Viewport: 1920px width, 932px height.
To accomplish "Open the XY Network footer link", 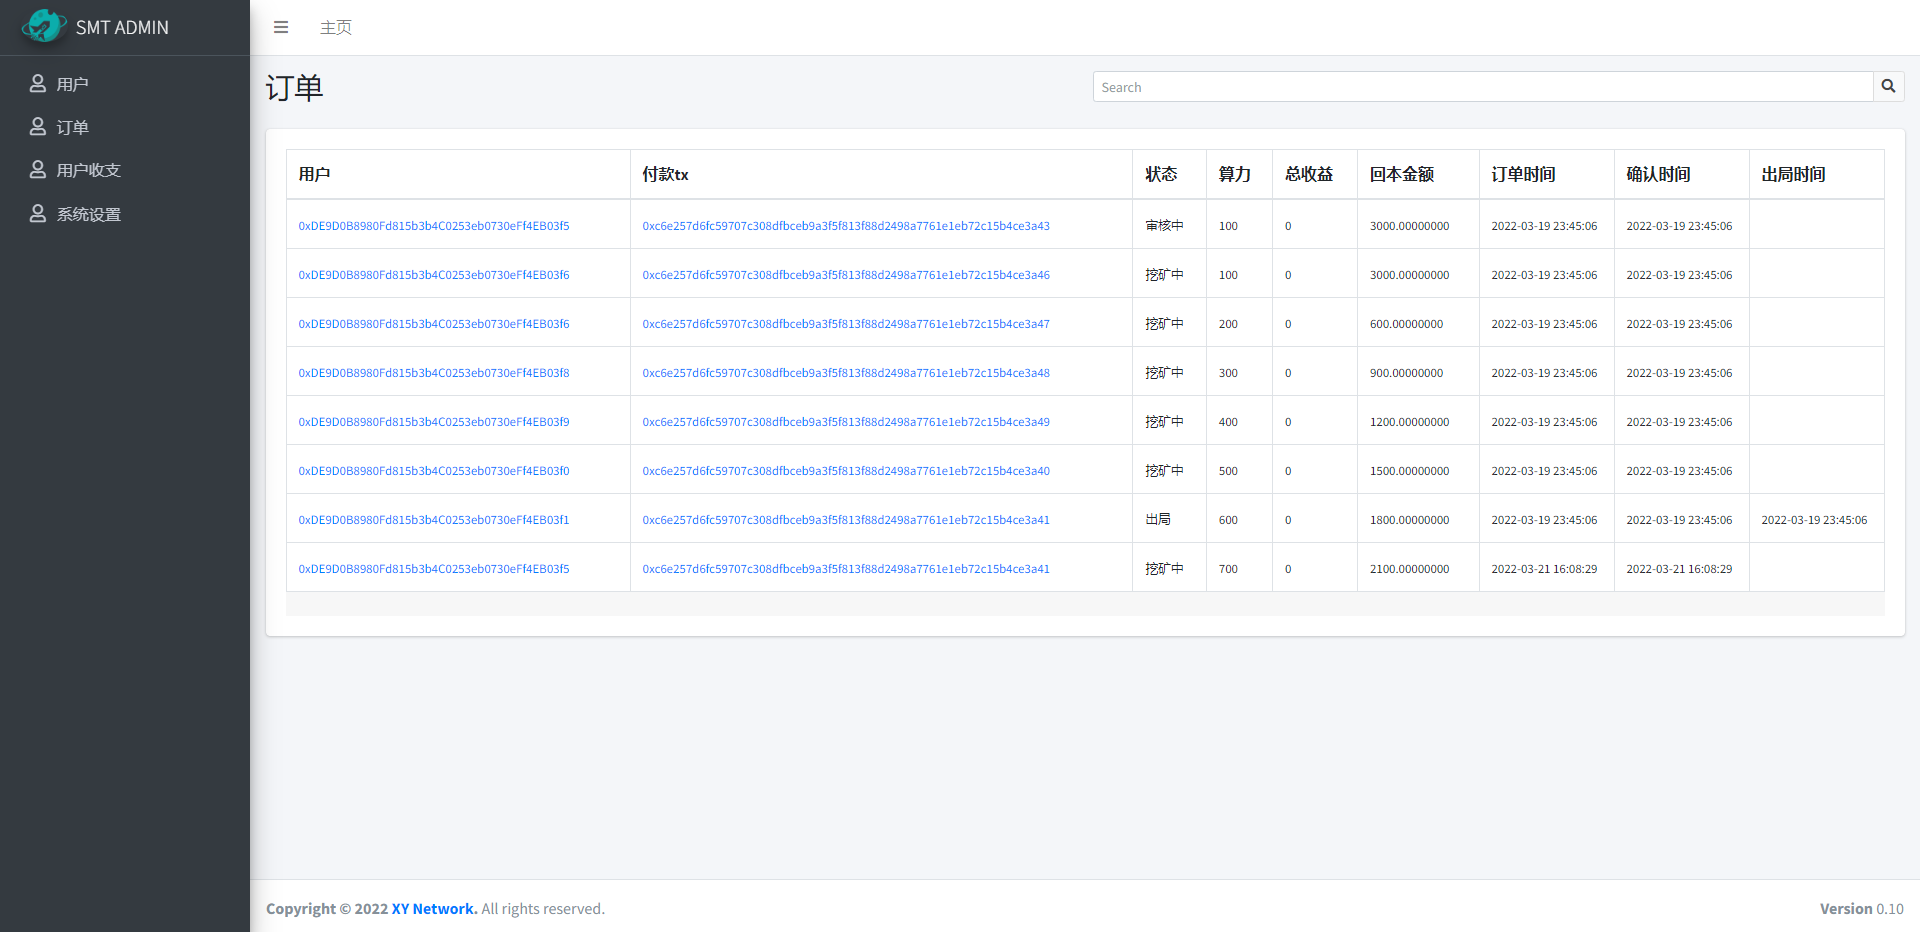I will coord(434,908).
